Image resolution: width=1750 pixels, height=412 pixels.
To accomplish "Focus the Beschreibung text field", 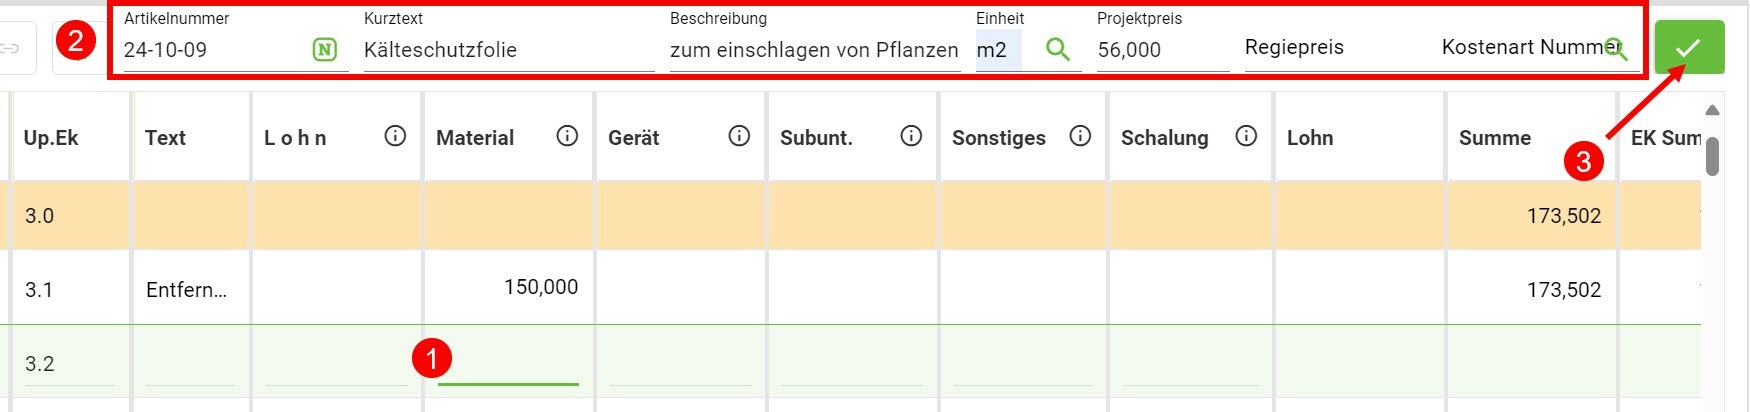I will point(814,50).
